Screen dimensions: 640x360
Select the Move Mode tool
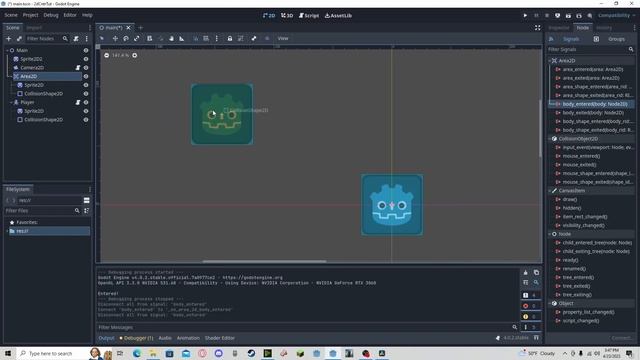pyautogui.click(x=115, y=38)
